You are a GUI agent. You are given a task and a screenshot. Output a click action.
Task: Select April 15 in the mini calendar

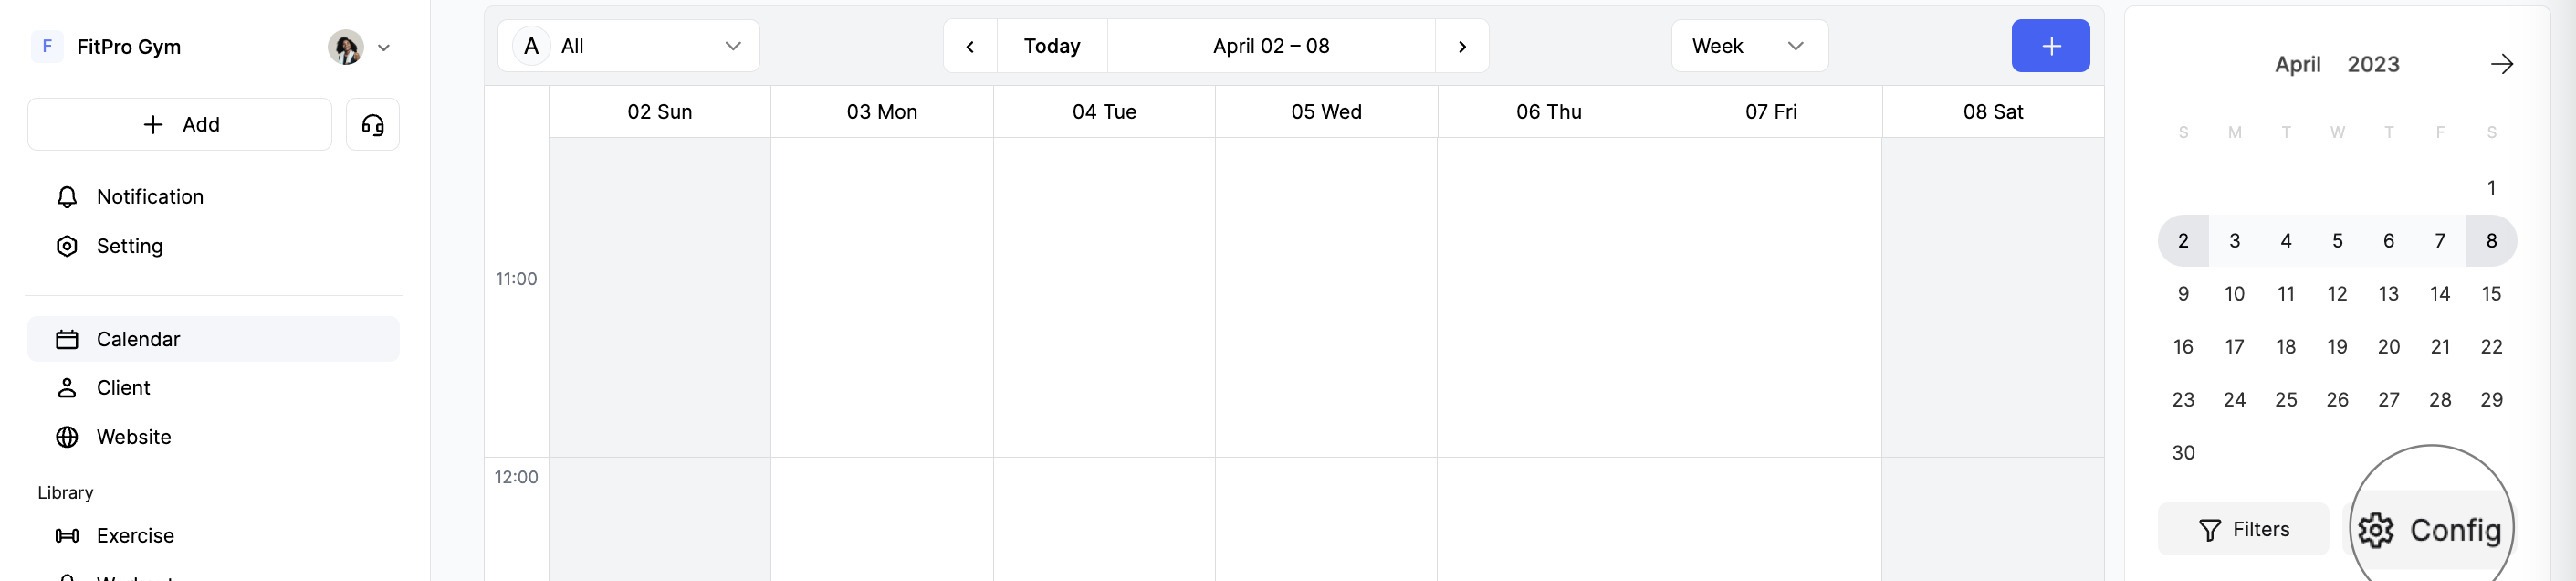tap(2491, 293)
